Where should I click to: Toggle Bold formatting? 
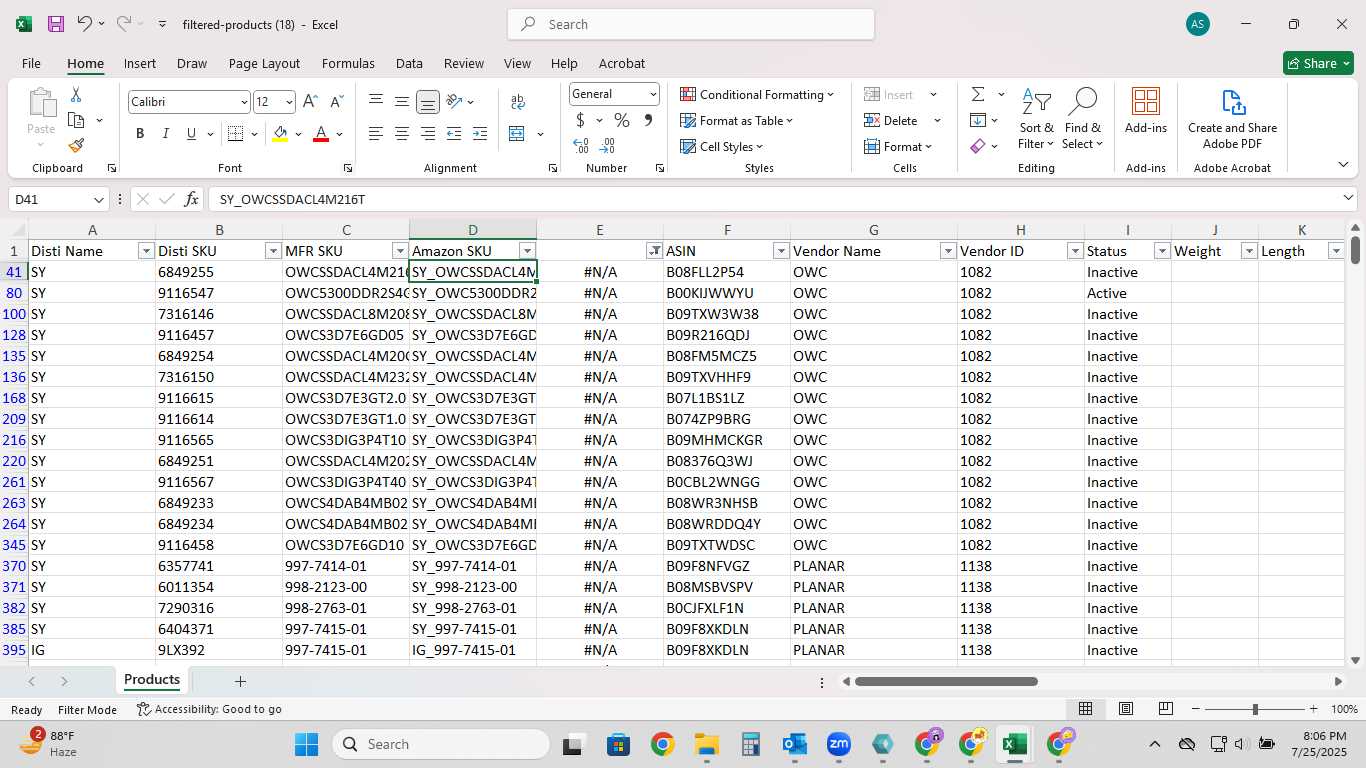[140, 134]
